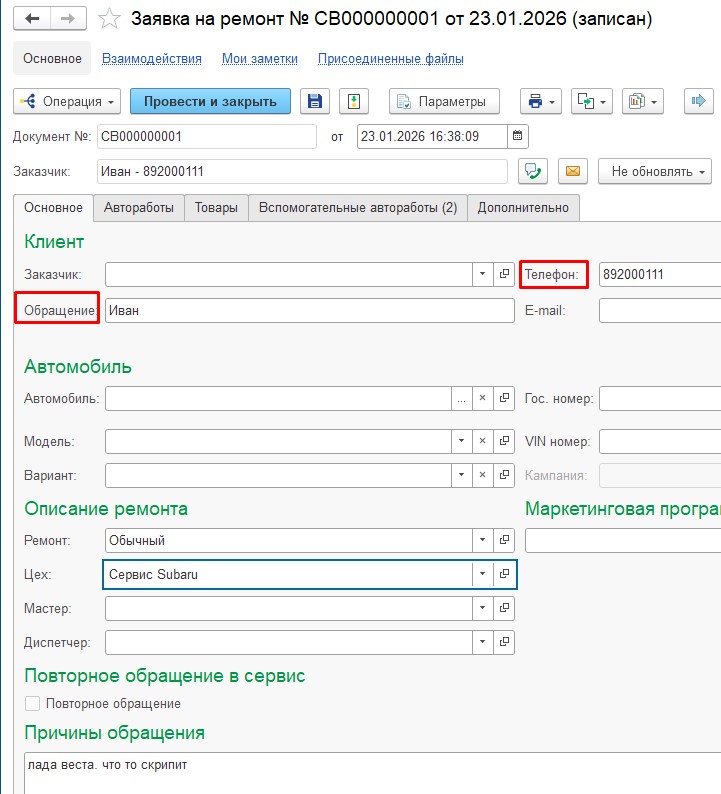Click the VIN номер input field
Screen dimensions: 721x794
[660, 441]
